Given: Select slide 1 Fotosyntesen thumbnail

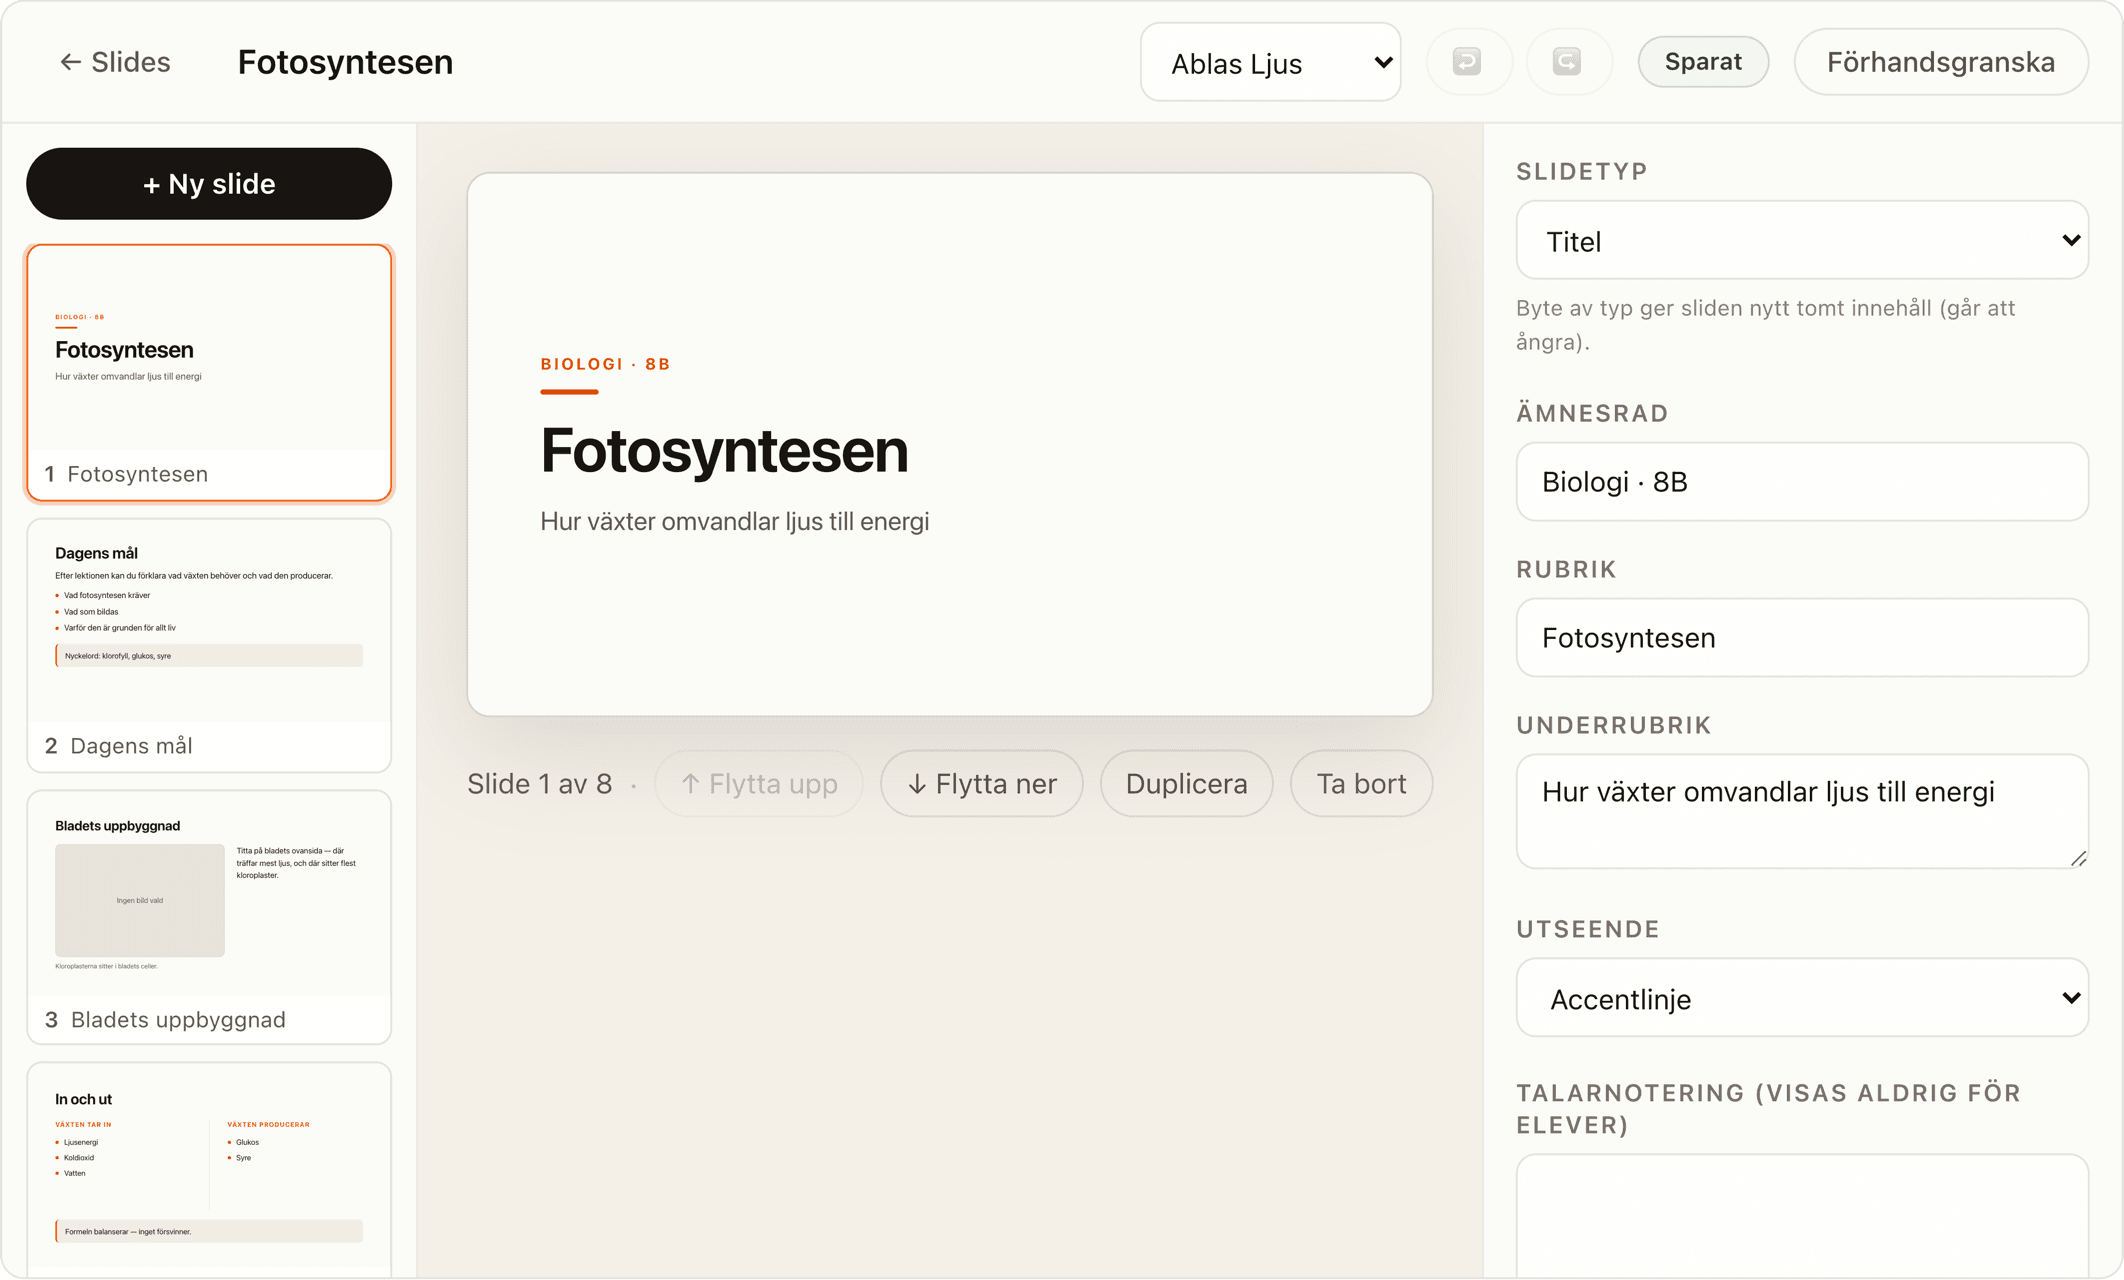Looking at the screenshot, I should point(209,373).
